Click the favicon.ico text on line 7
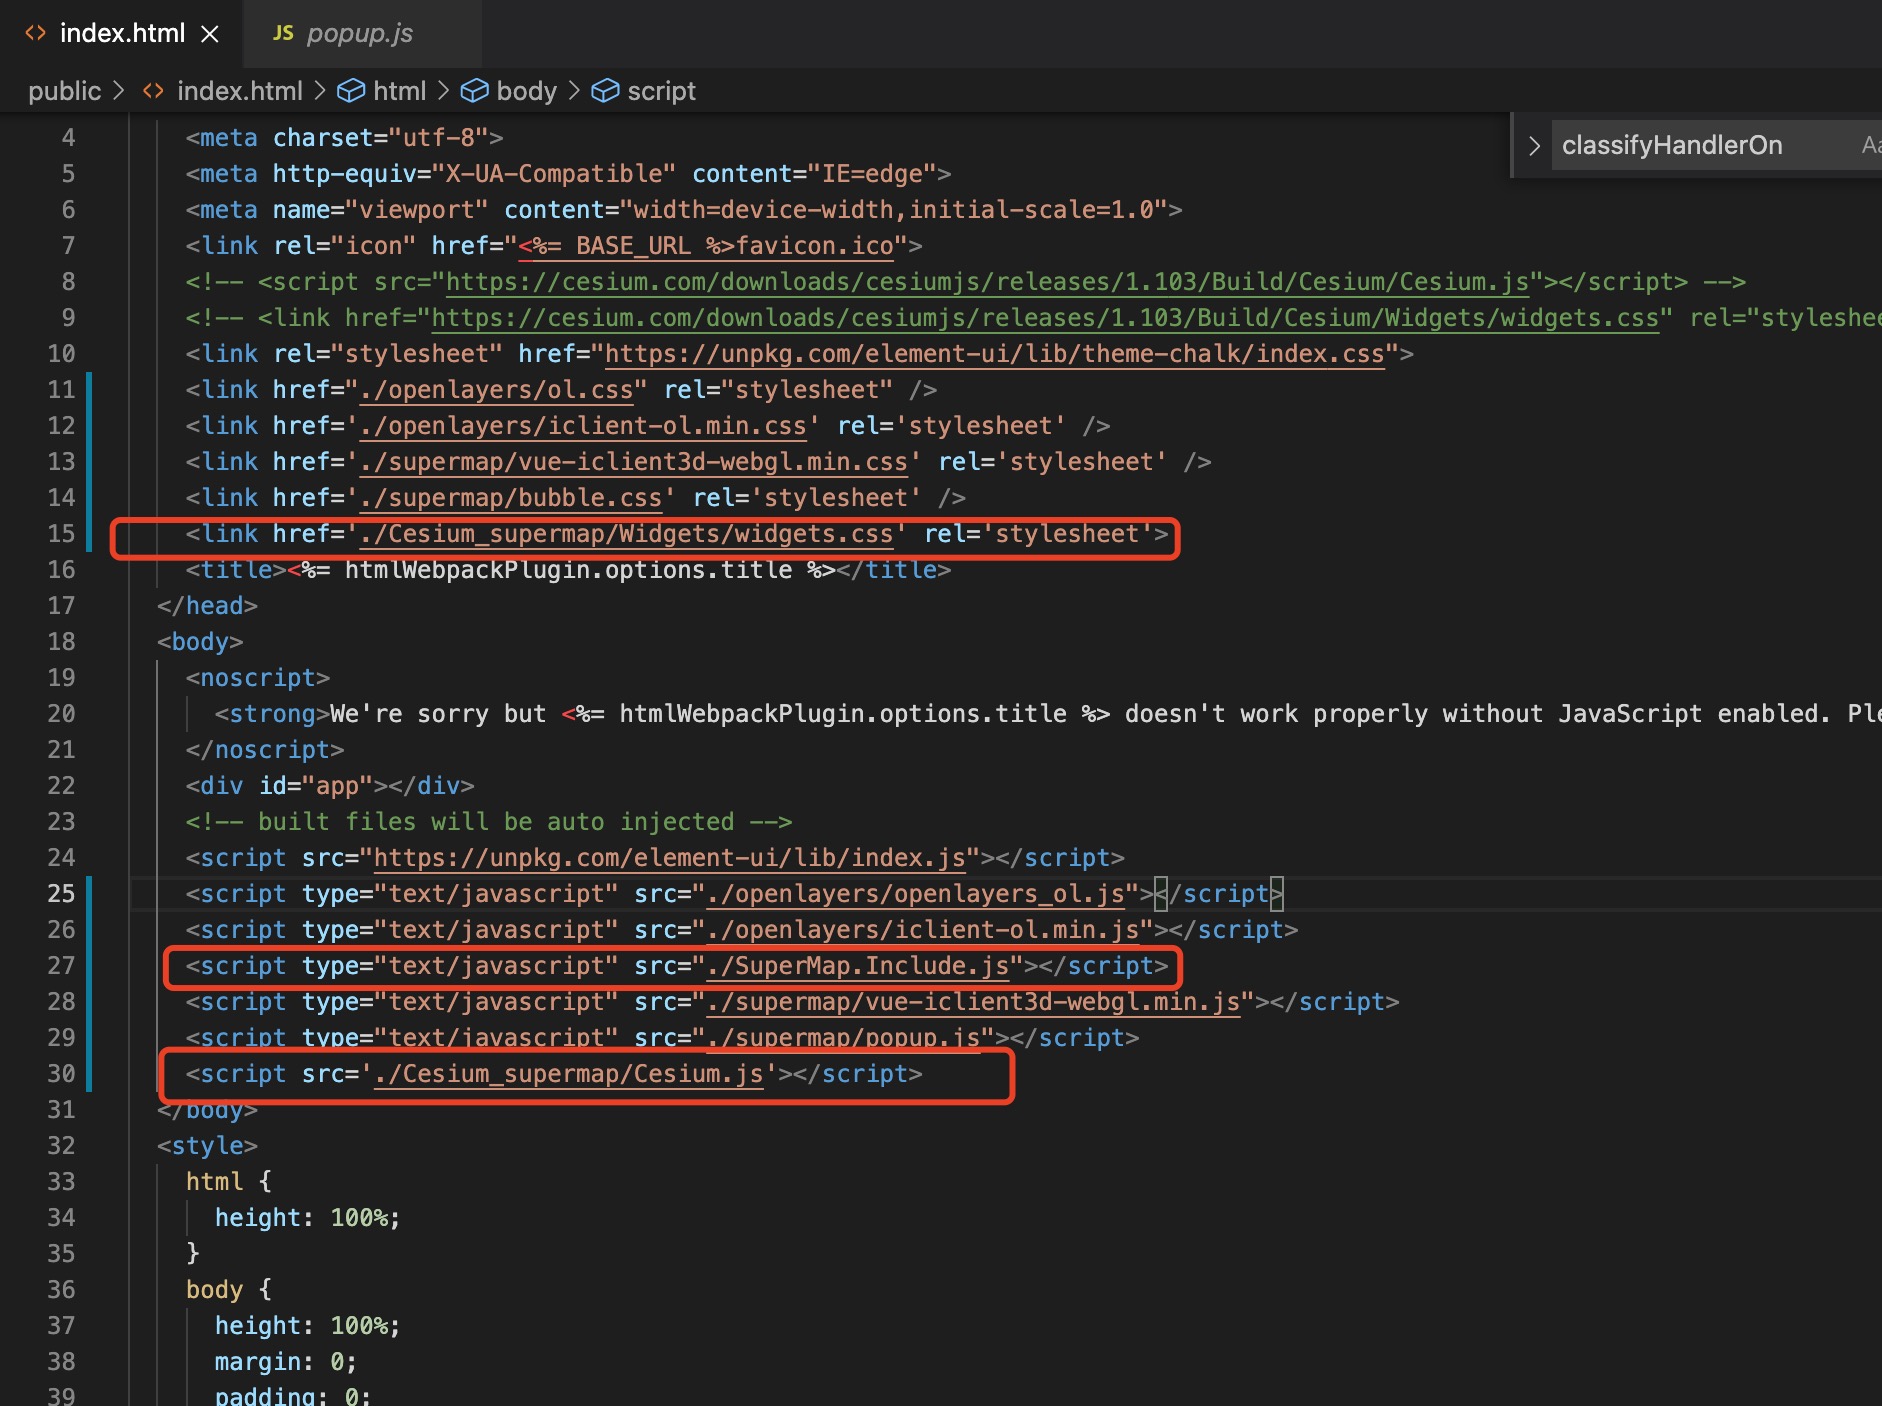The height and width of the screenshot is (1406, 1882). click(814, 246)
